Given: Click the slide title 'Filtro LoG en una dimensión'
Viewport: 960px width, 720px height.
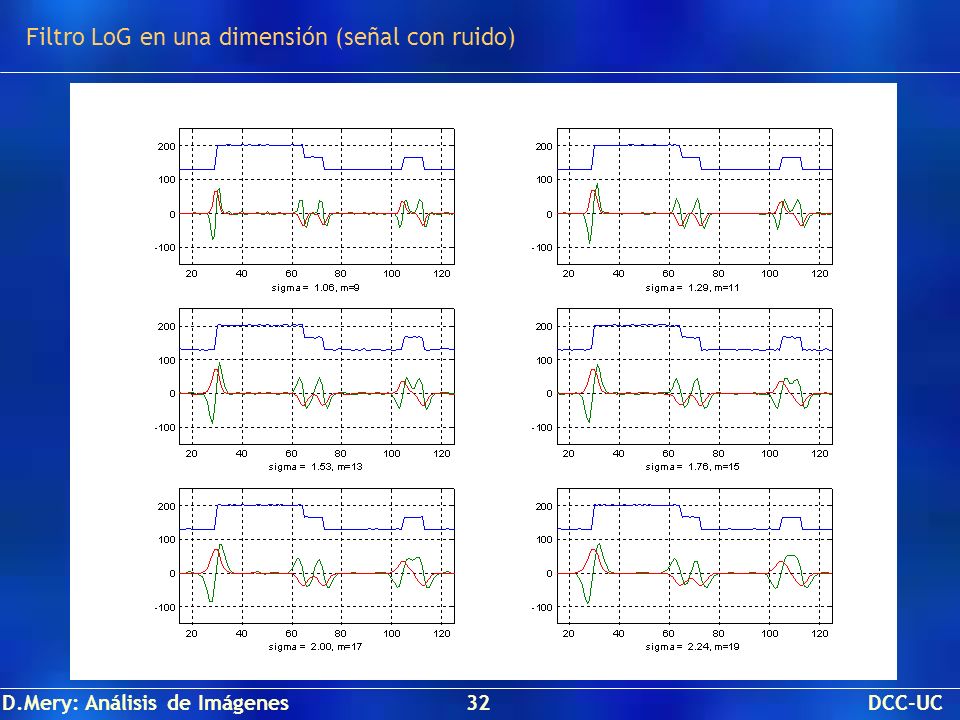Looking at the screenshot, I should pos(270,37).
